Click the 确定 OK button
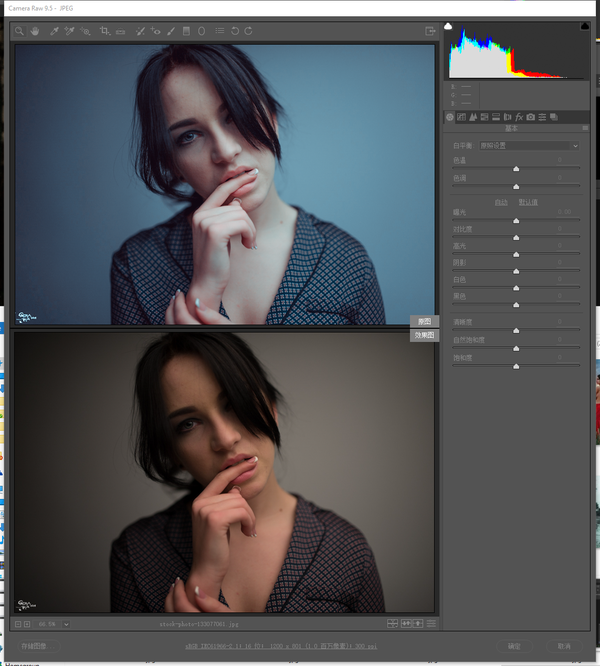This screenshot has height=666, width=600. [x=514, y=646]
